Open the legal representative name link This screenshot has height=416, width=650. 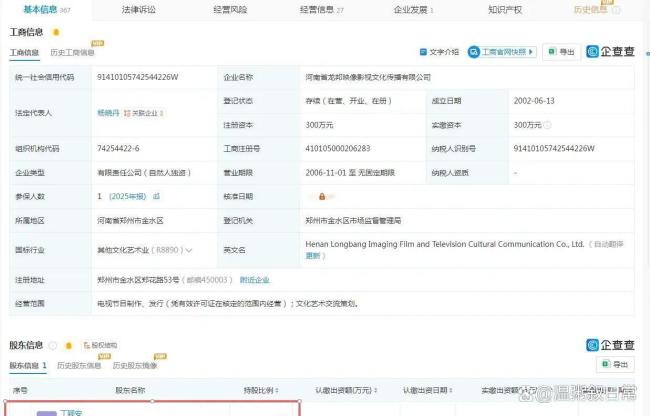(x=108, y=113)
